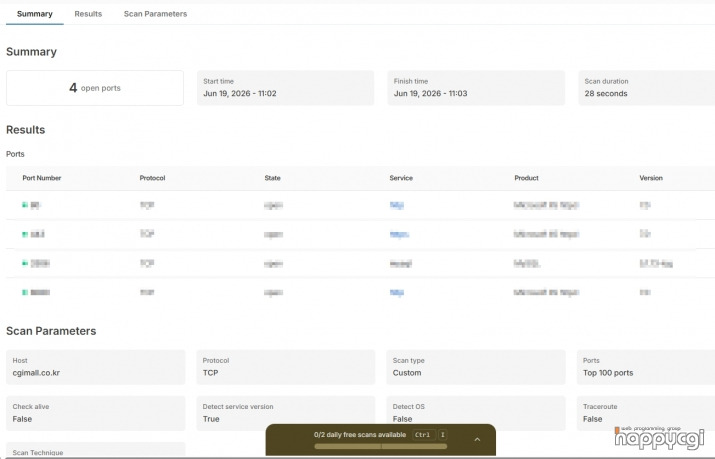Click the Protocol column header
The height and width of the screenshot is (459, 715).
[152, 178]
